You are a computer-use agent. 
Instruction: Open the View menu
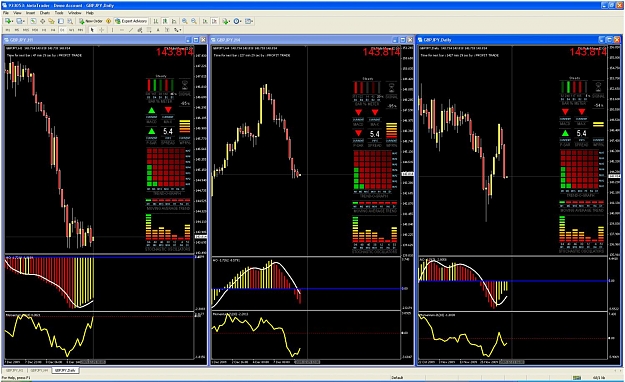pos(17,13)
